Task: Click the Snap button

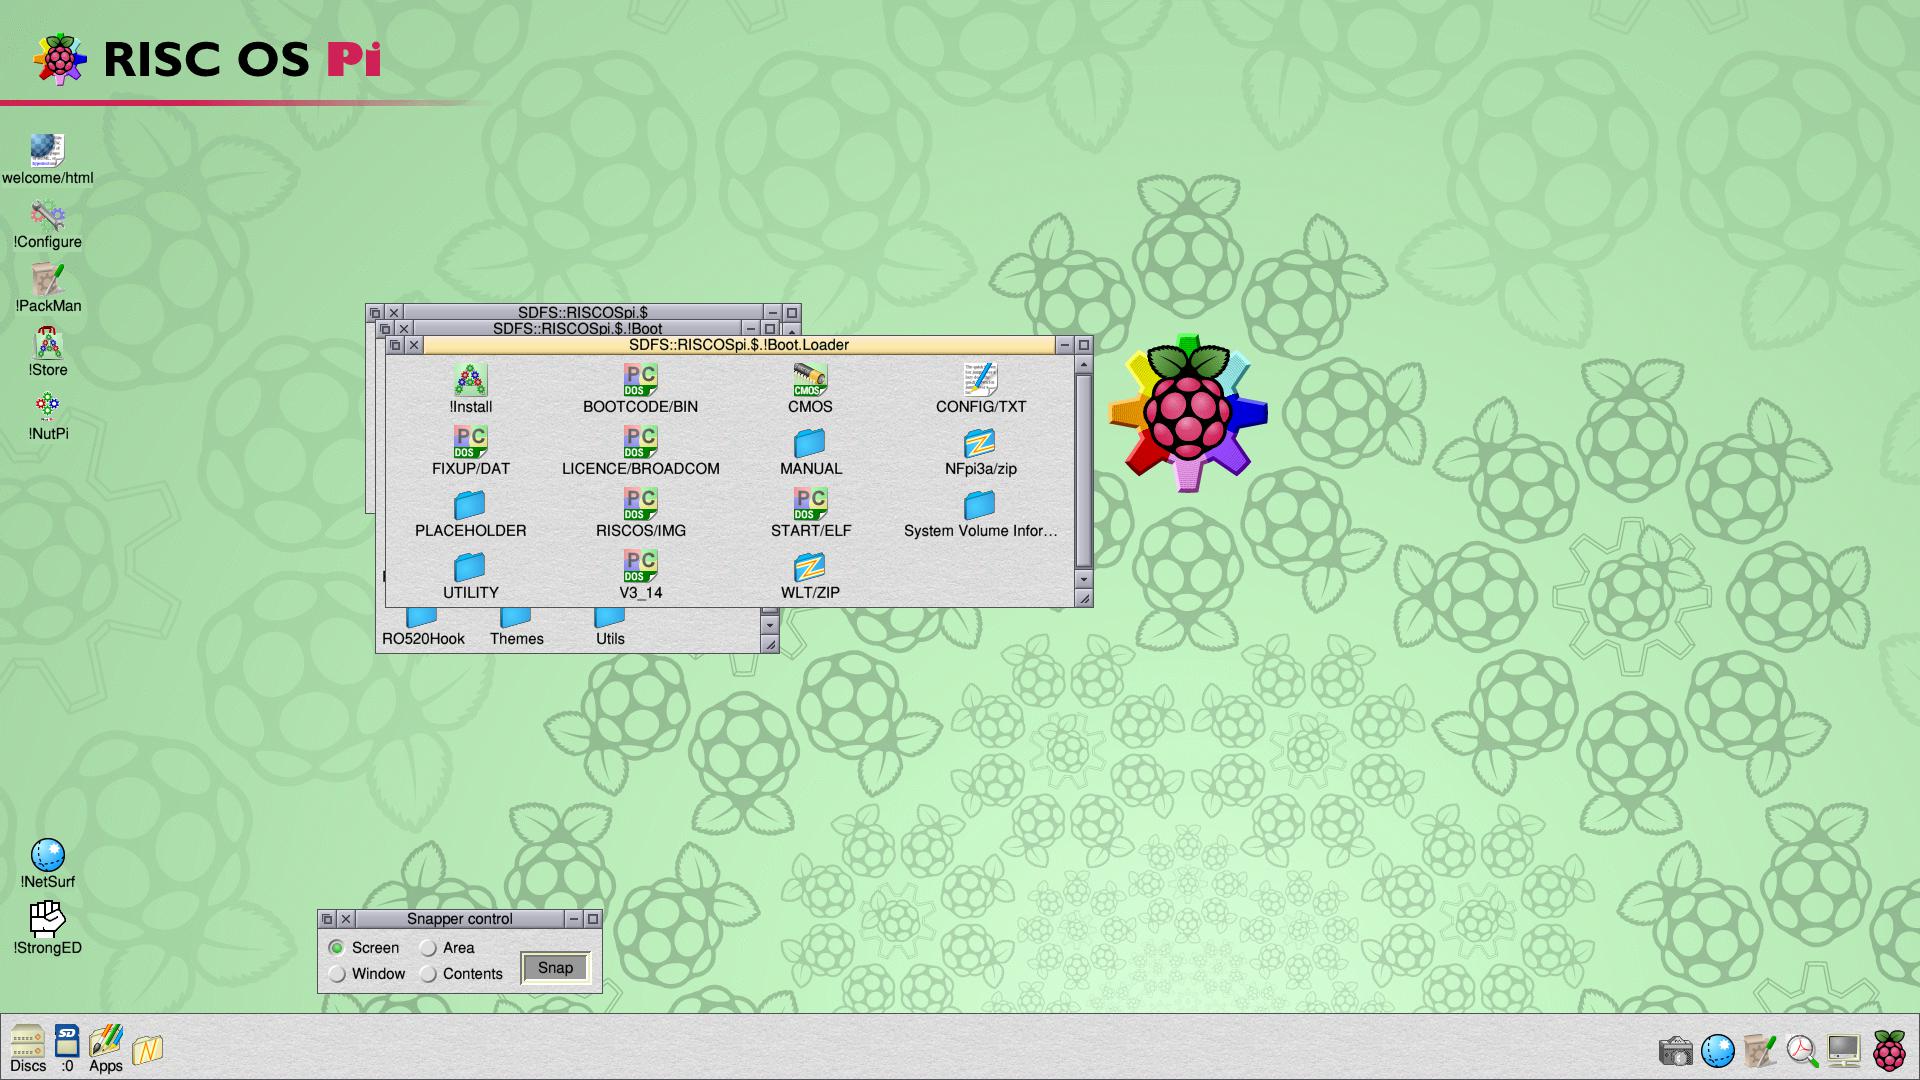Action: [556, 967]
